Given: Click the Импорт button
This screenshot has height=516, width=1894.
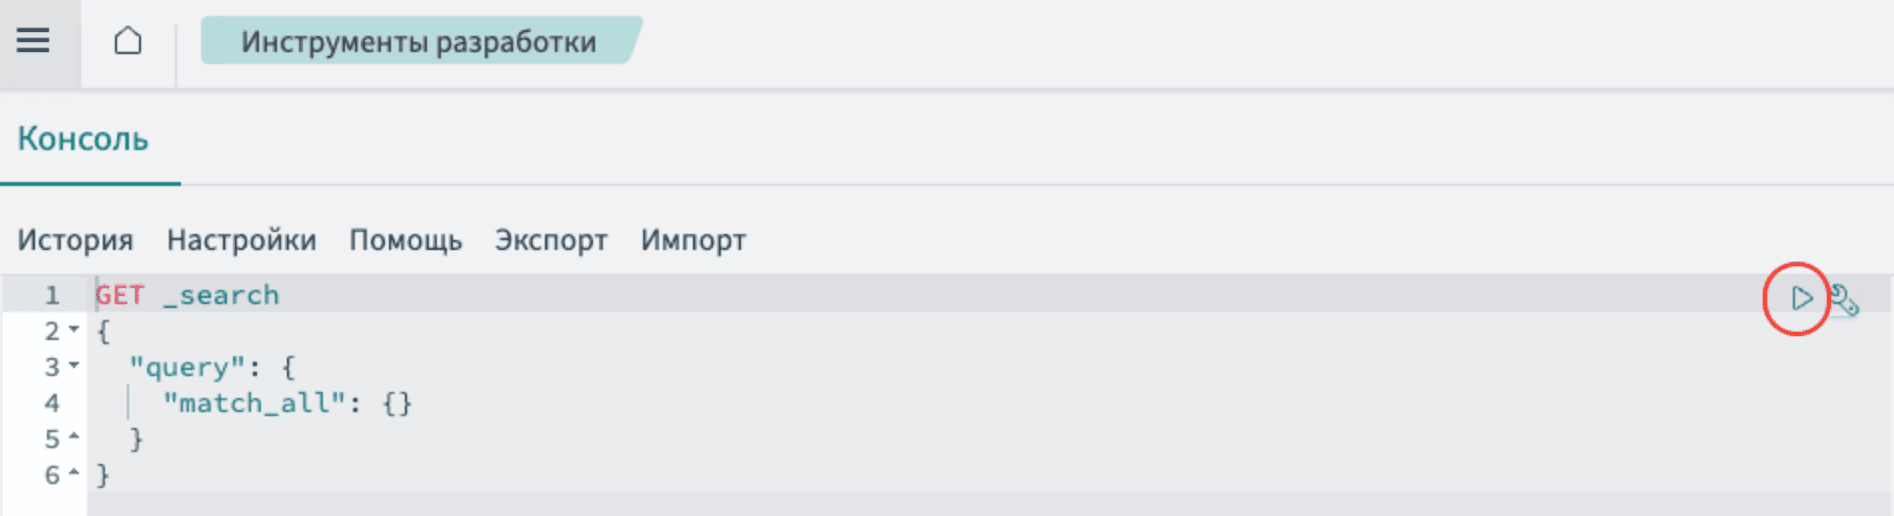Looking at the screenshot, I should (693, 240).
